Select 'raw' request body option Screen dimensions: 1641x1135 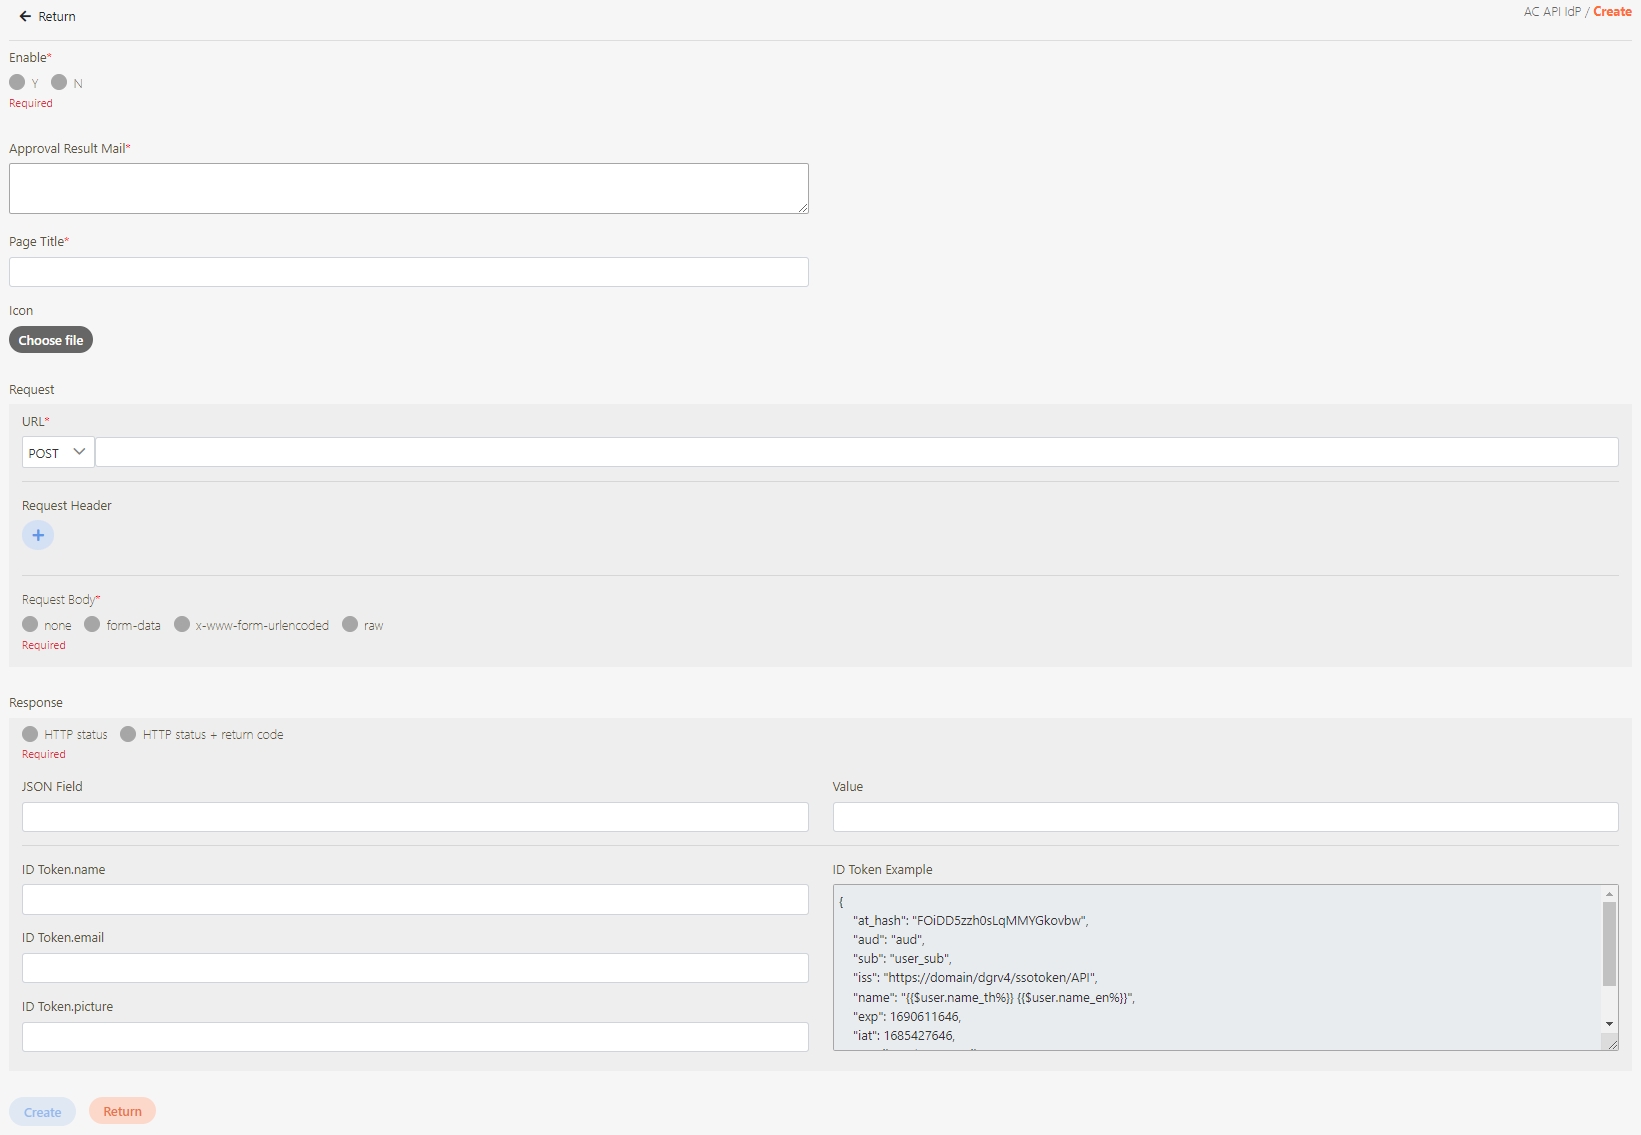tap(350, 624)
